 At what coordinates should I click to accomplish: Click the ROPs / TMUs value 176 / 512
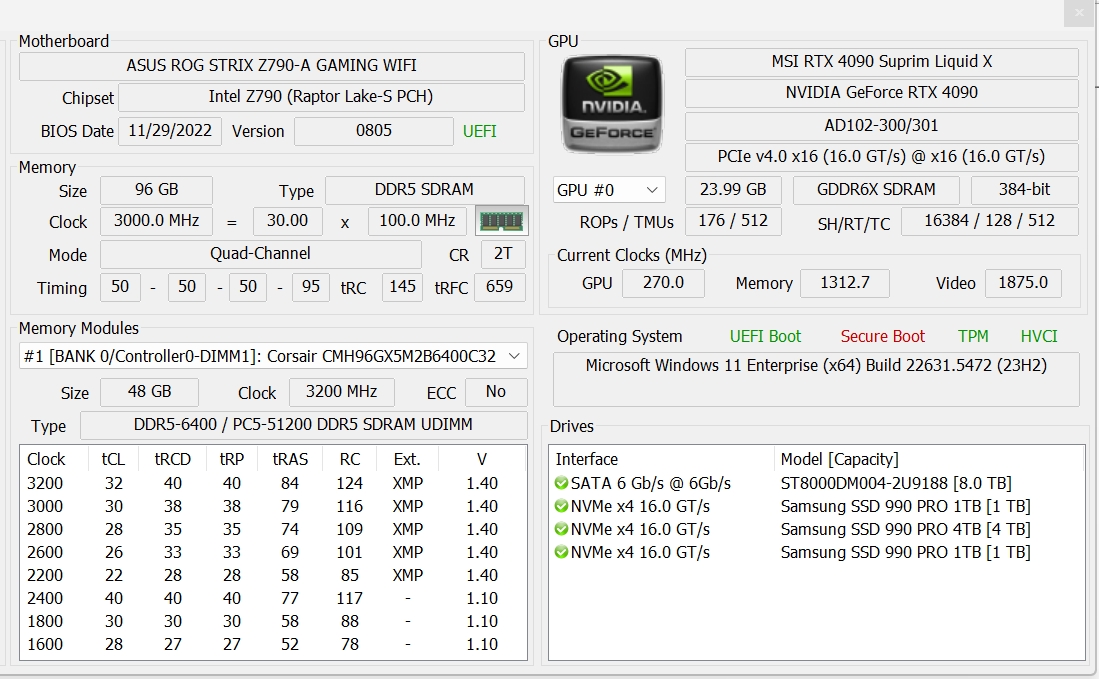[733, 221]
